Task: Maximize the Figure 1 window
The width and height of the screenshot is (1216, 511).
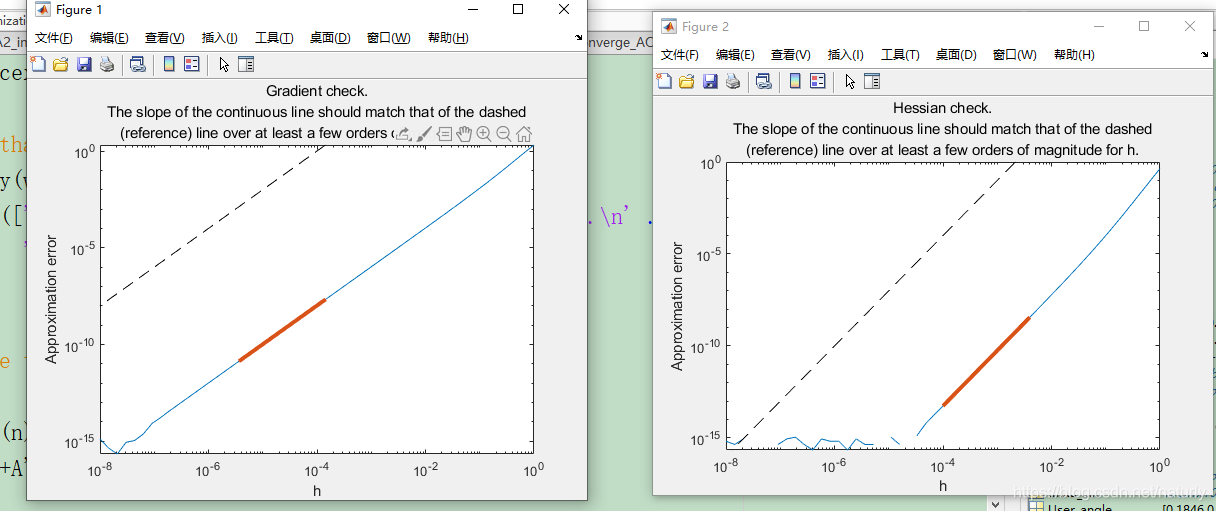Action: (x=517, y=10)
